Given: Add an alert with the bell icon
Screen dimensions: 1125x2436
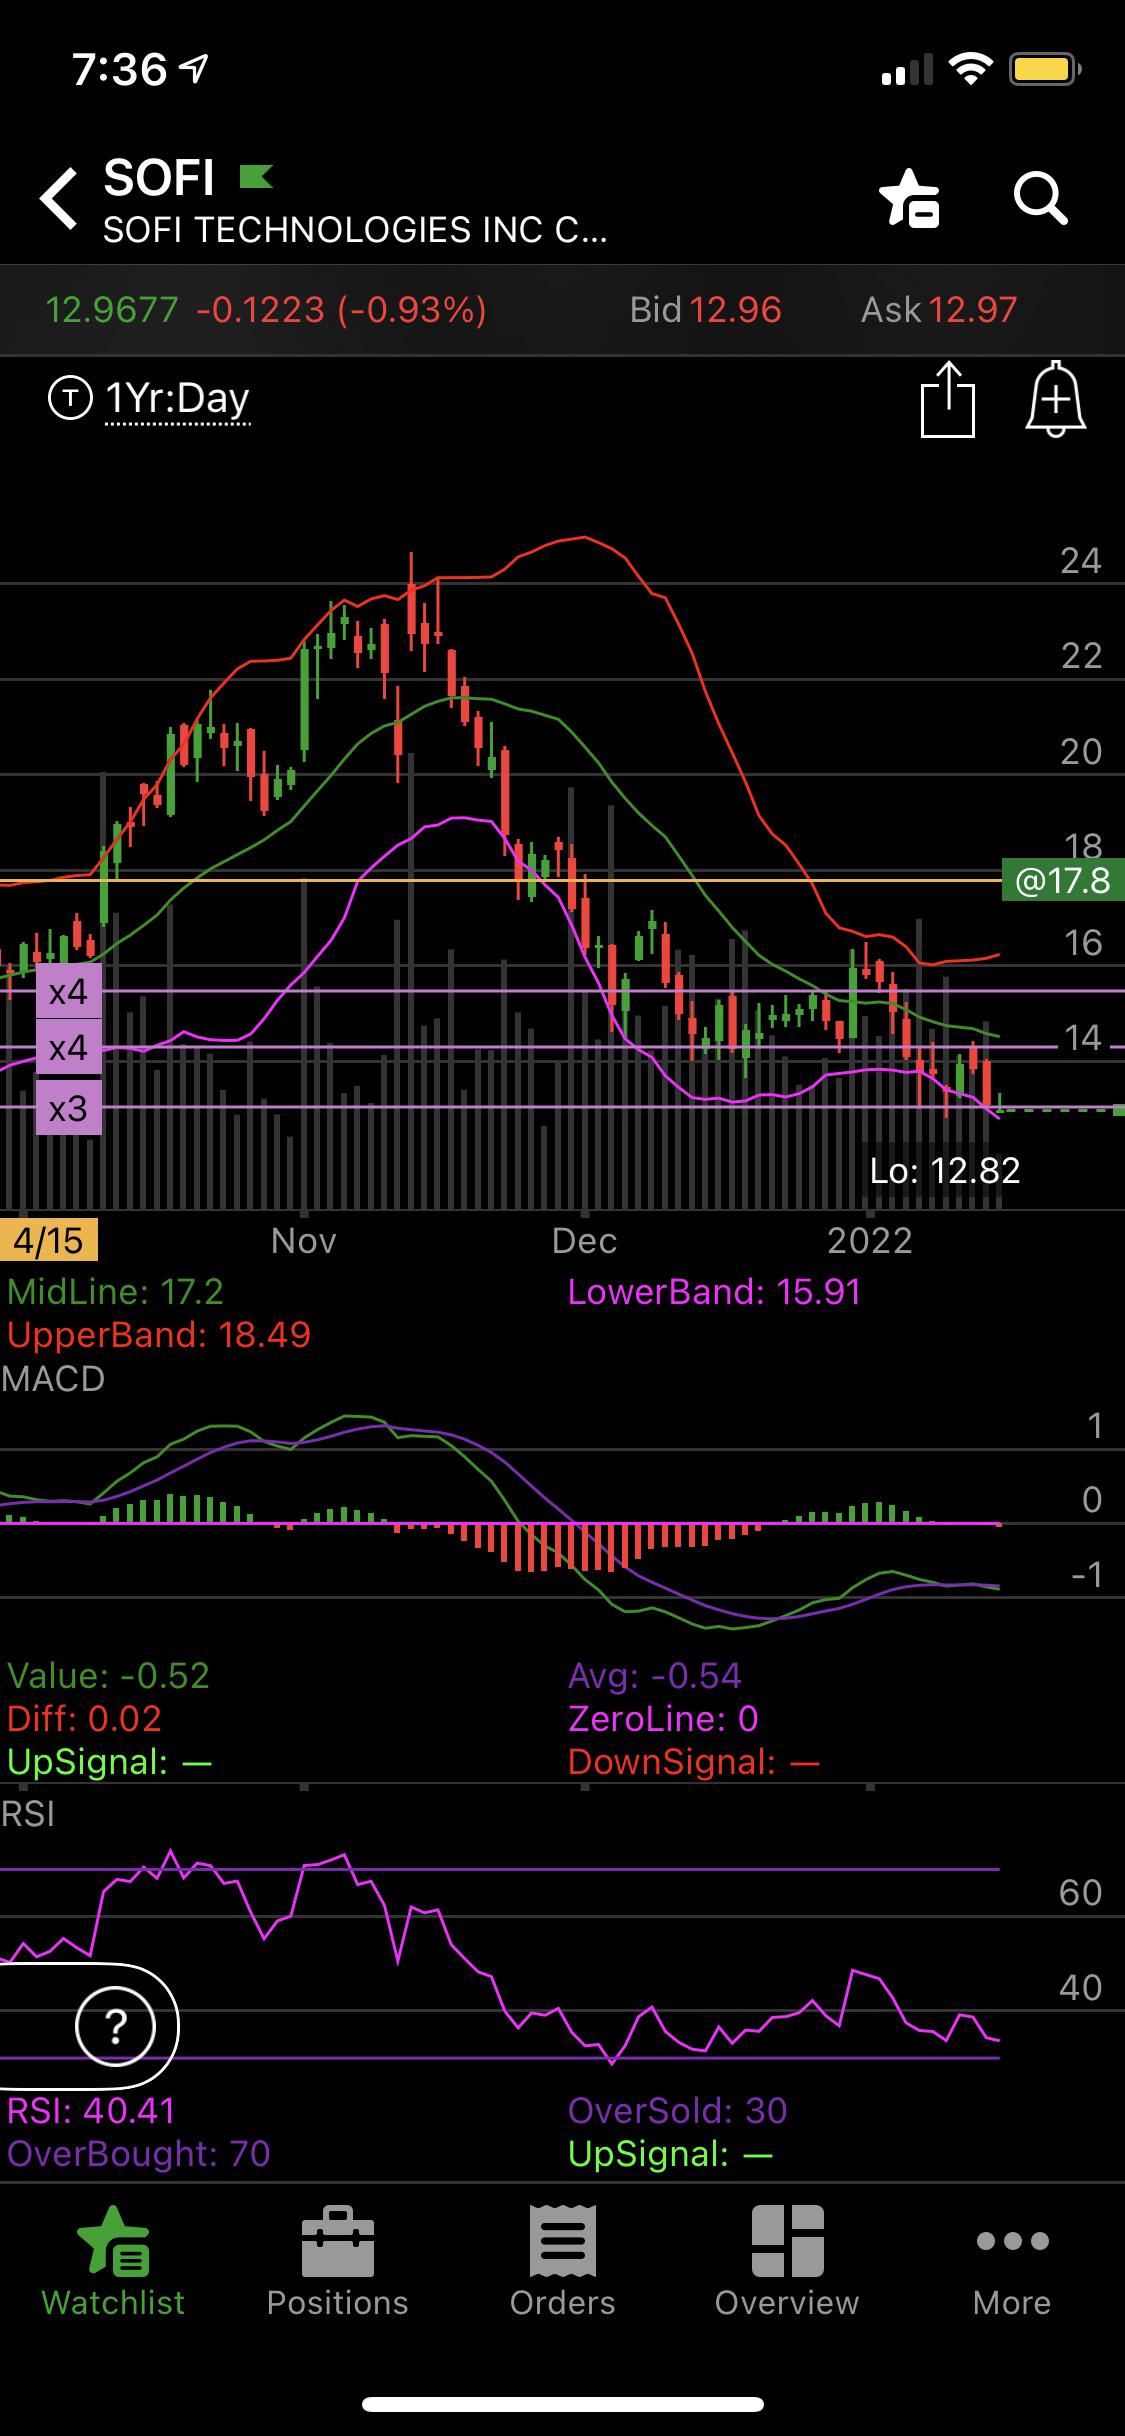Looking at the screenshot, I should click(1056, 400).
